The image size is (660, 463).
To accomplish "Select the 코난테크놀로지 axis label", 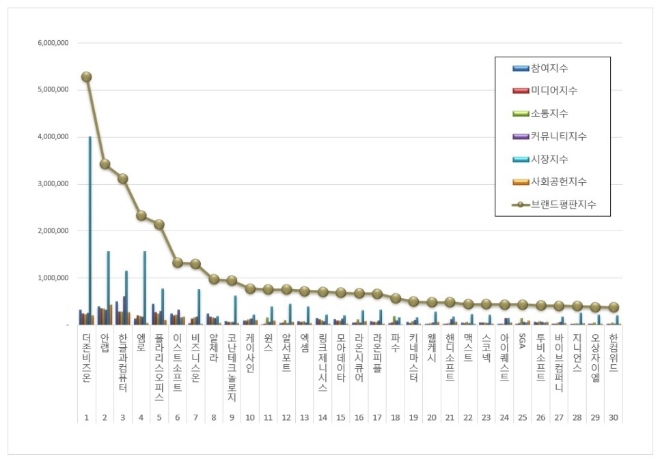I will tap(232, 365).
